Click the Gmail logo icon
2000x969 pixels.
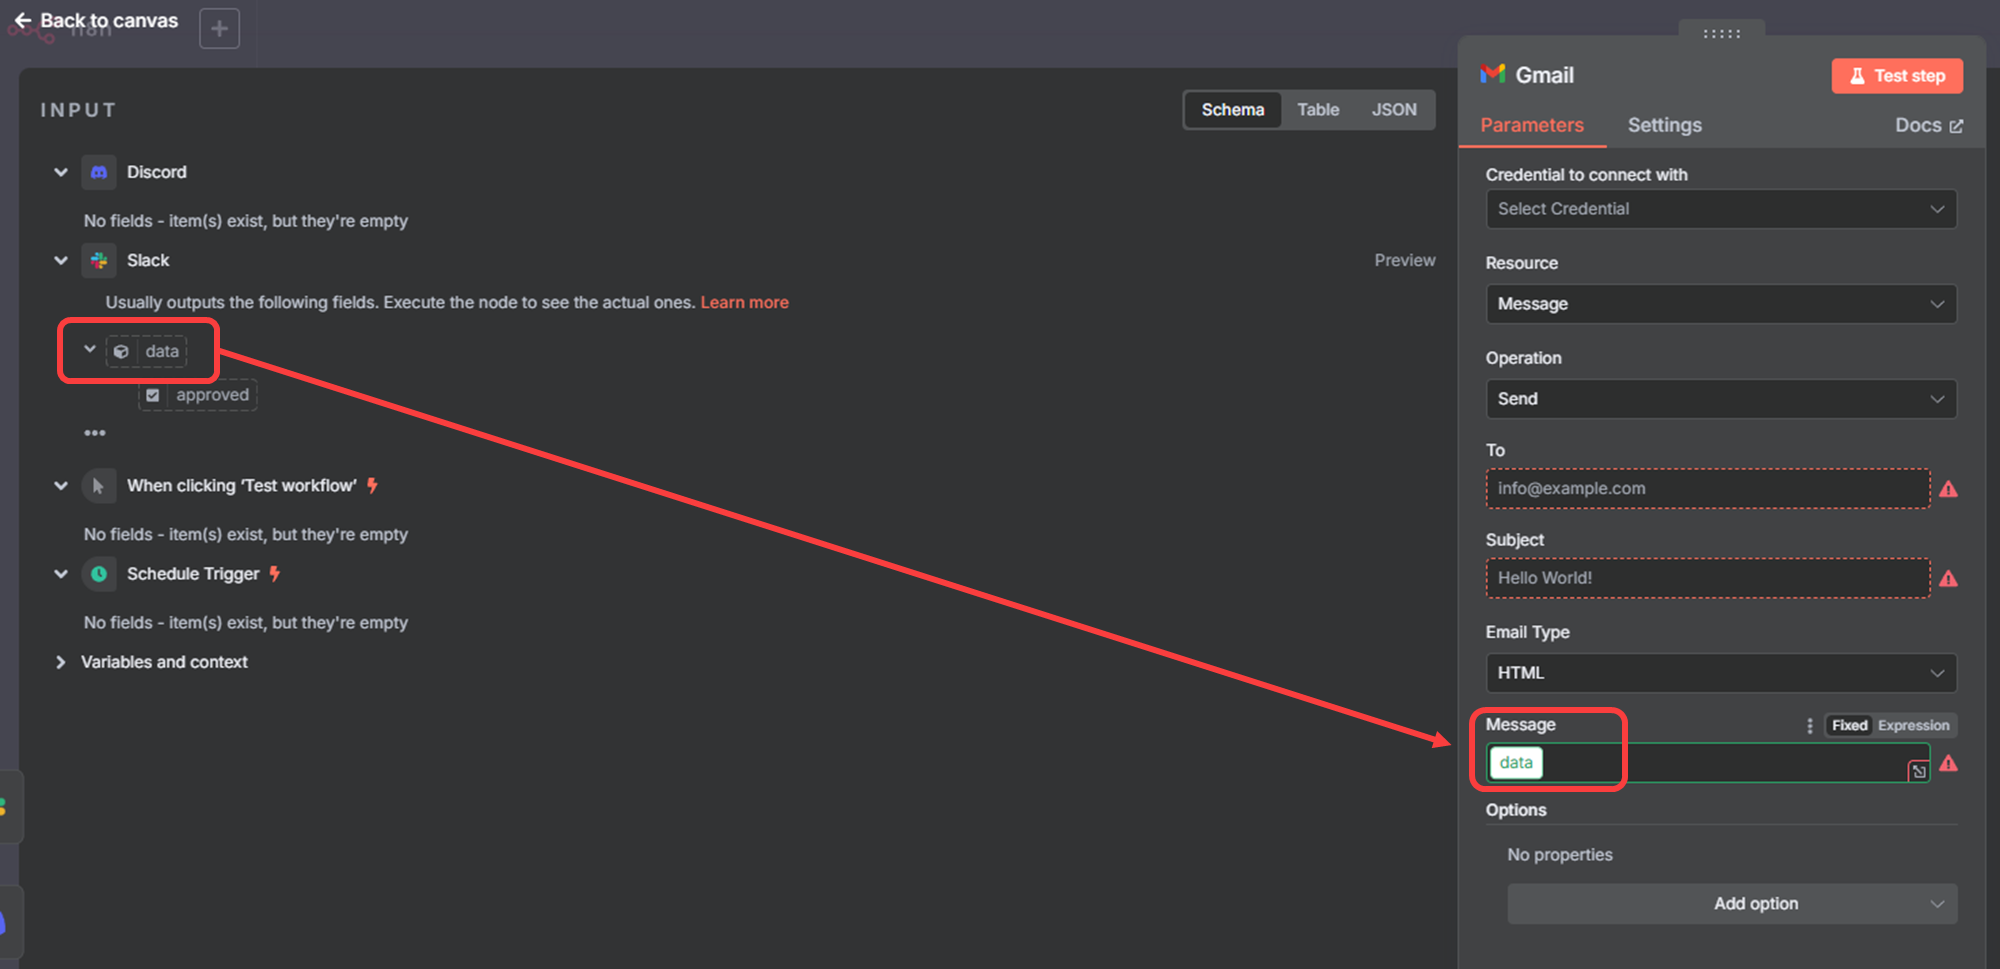pos(1493,74)
